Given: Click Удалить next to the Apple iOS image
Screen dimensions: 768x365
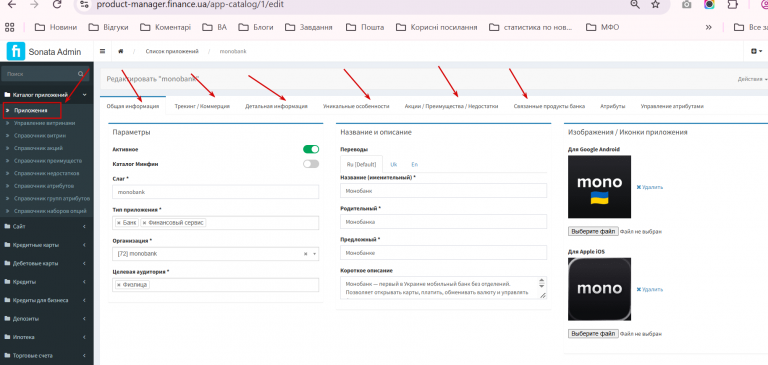Looking at the screenshot, I should [x=650, y=290].
